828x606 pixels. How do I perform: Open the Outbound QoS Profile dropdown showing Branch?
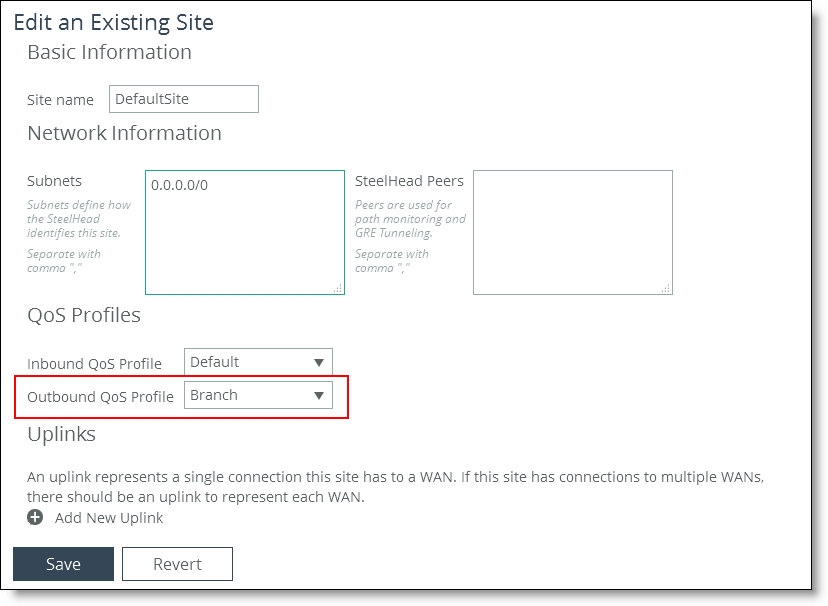click(258, 395)
